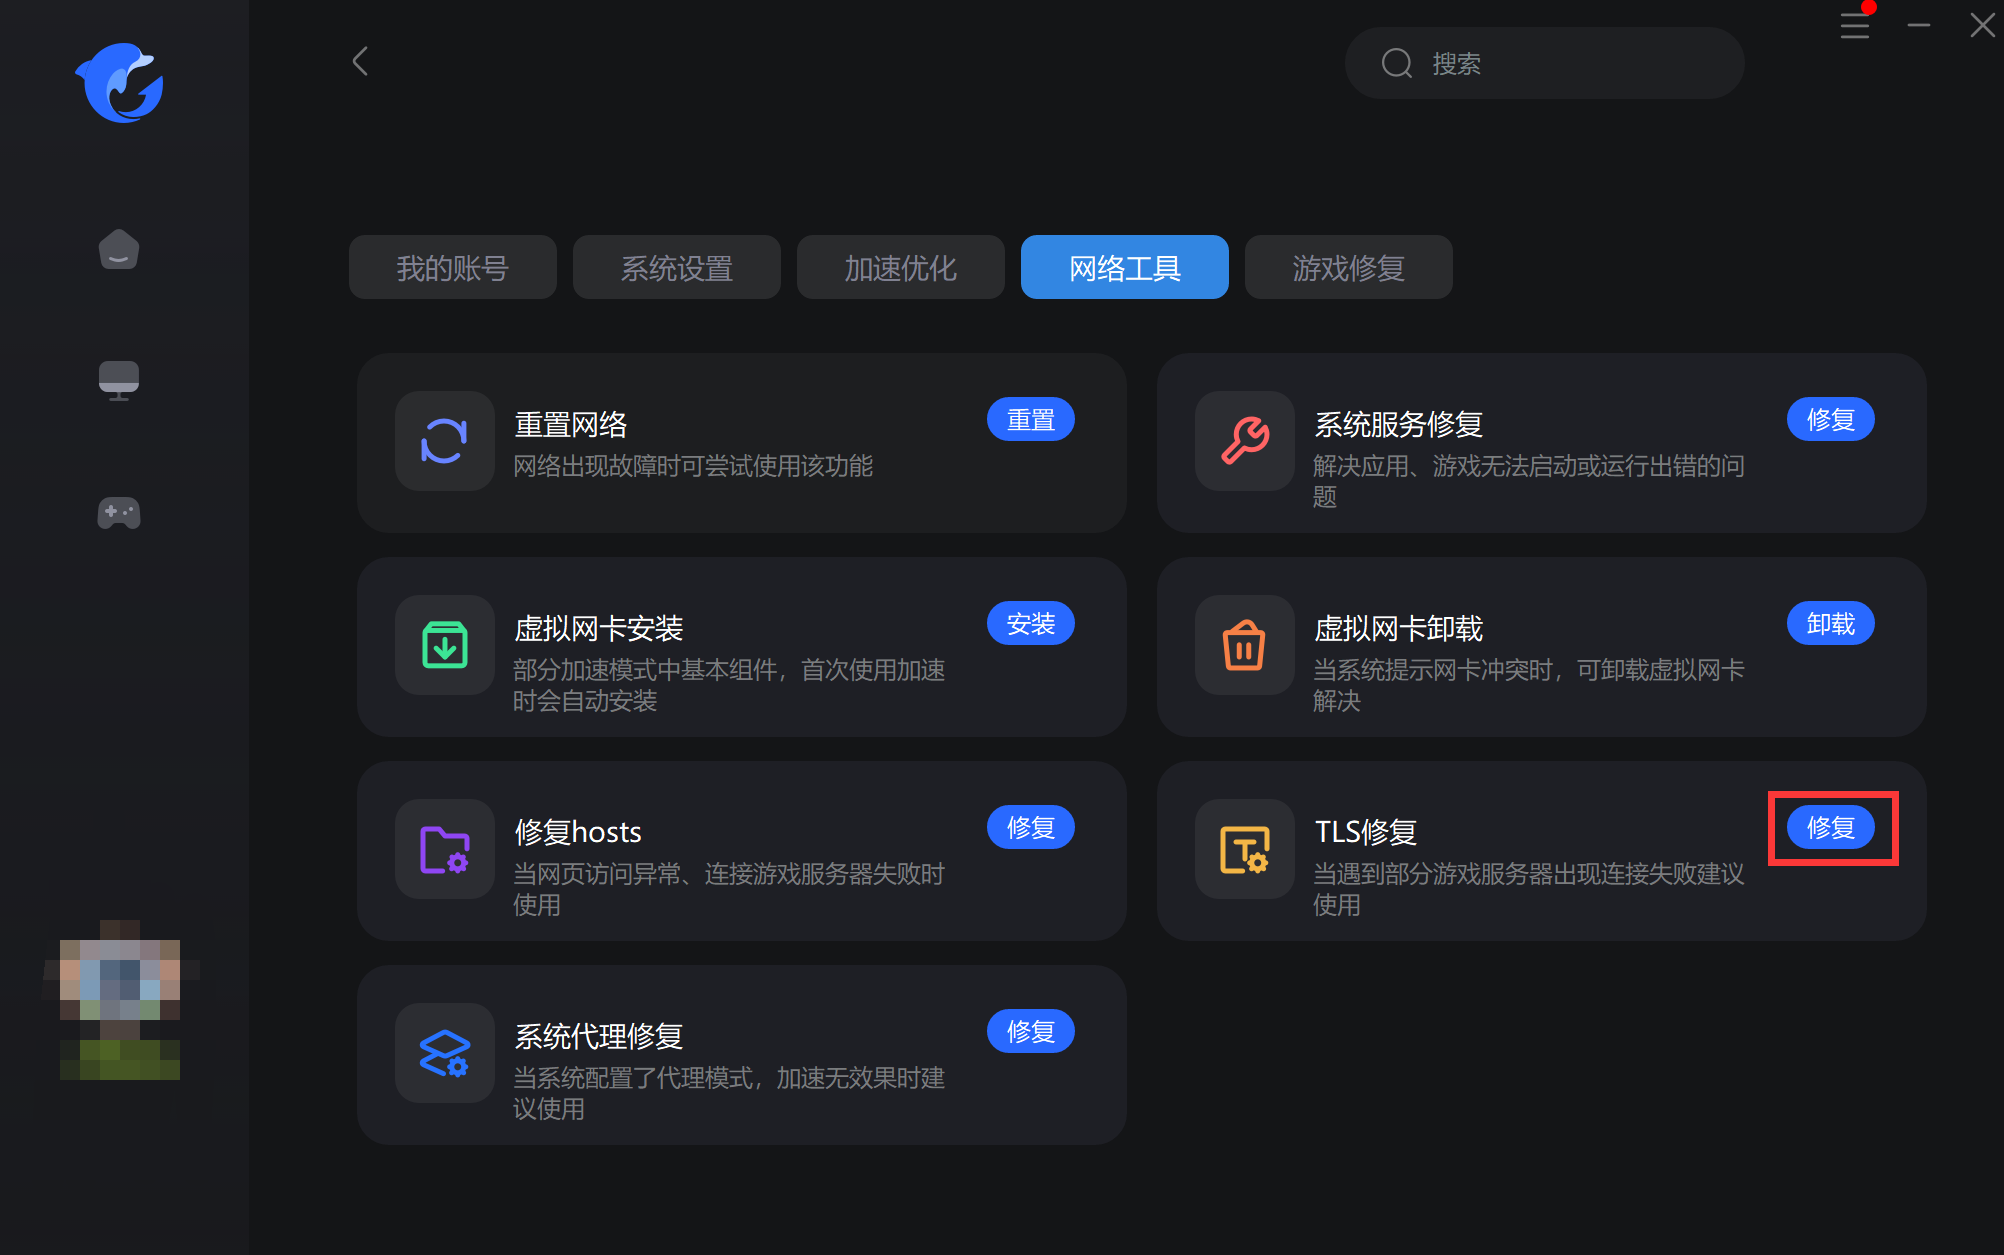2004x1255 pixels.
Task: Click the virtual NIC uninstall trash icon
Action: [x=1245, y=645]
